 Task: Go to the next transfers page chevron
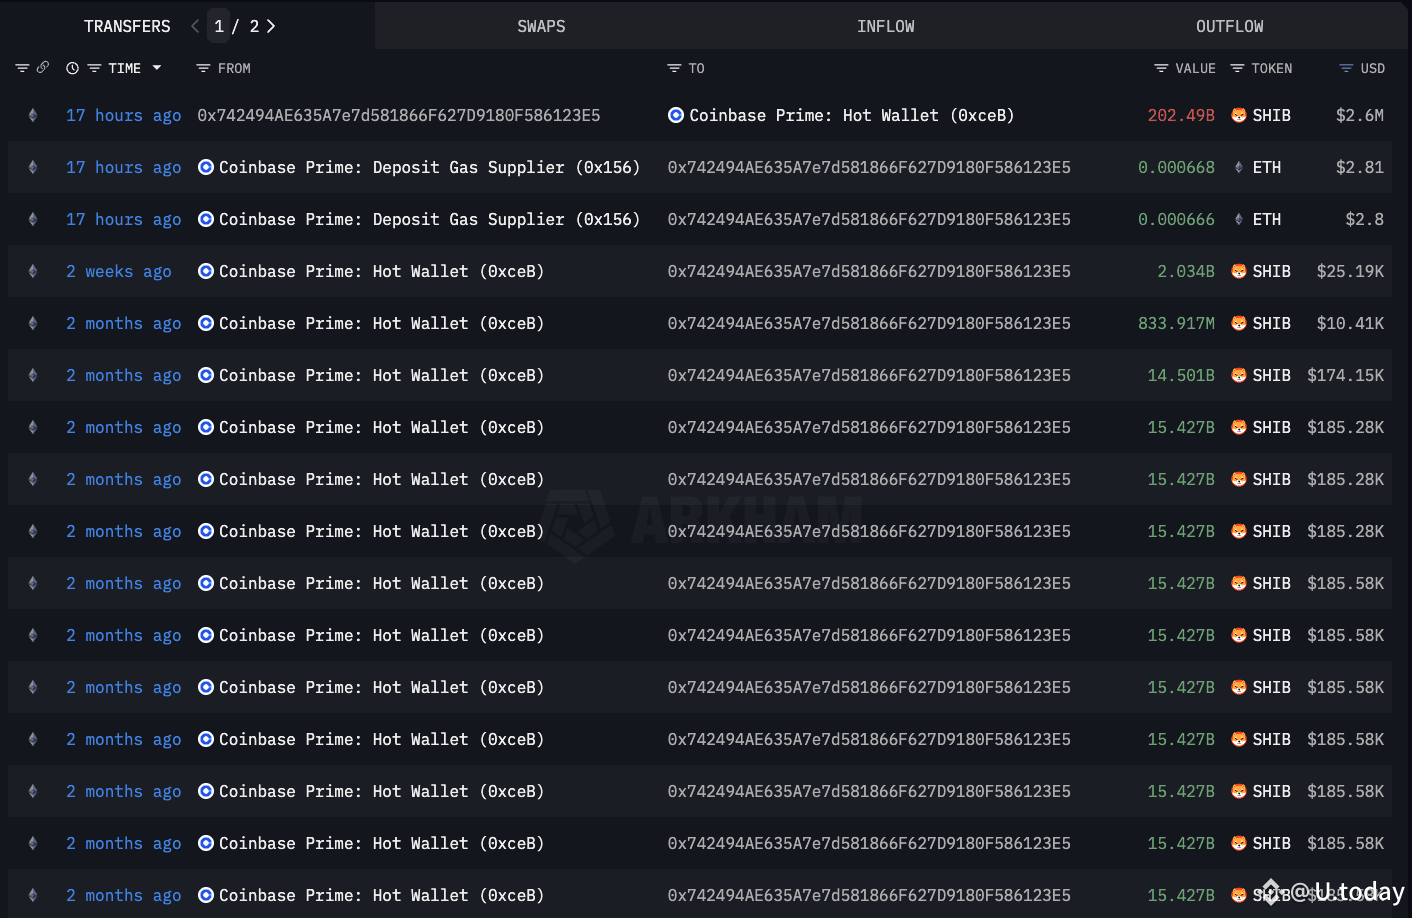pos(270,26)
